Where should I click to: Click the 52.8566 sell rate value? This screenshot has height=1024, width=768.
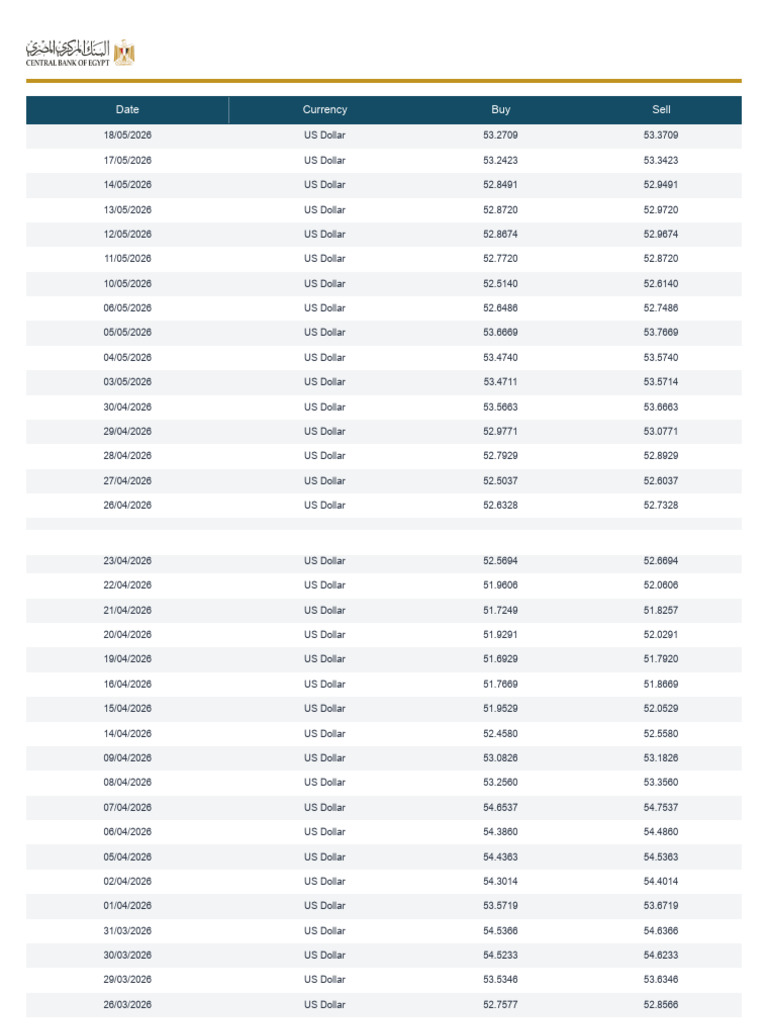point(661,1004)
